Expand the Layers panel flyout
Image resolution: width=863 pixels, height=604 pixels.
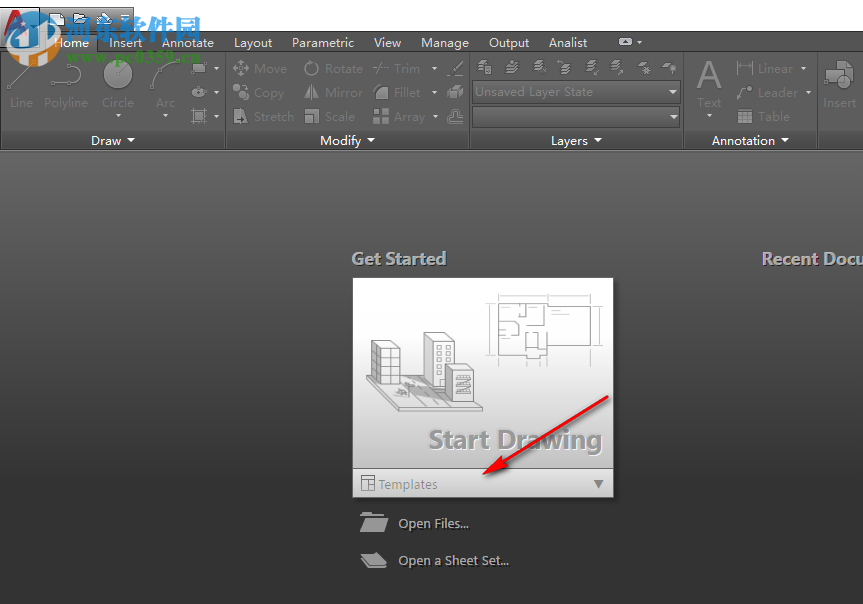577,141
